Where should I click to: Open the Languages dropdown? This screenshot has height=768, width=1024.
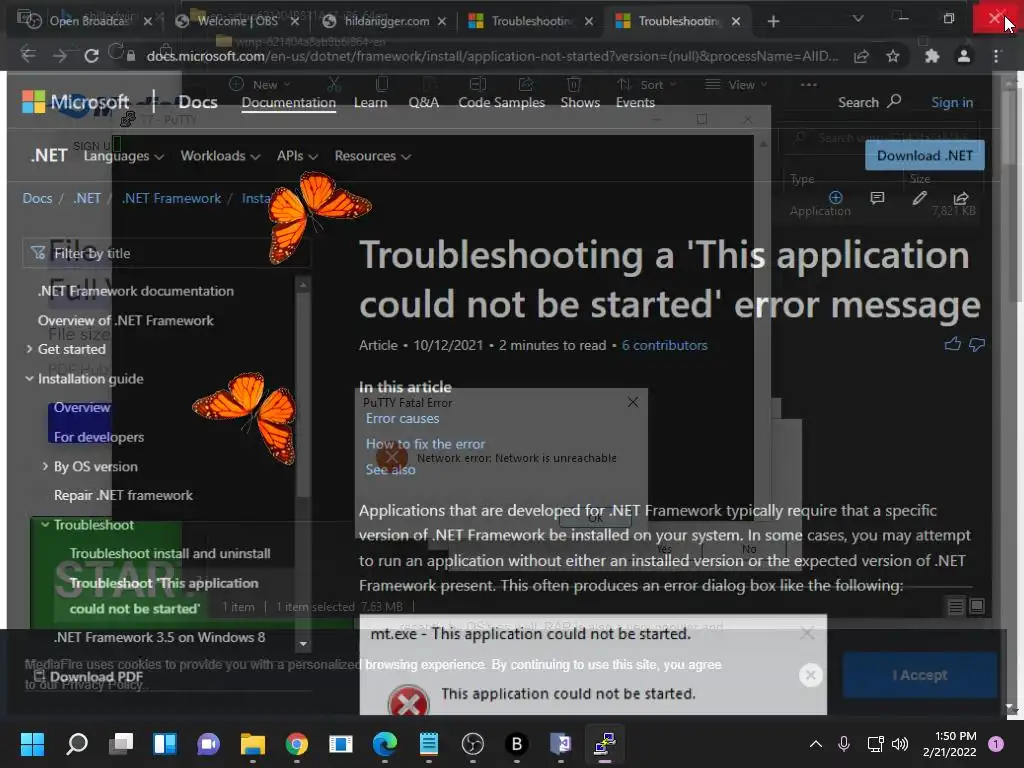123,156
